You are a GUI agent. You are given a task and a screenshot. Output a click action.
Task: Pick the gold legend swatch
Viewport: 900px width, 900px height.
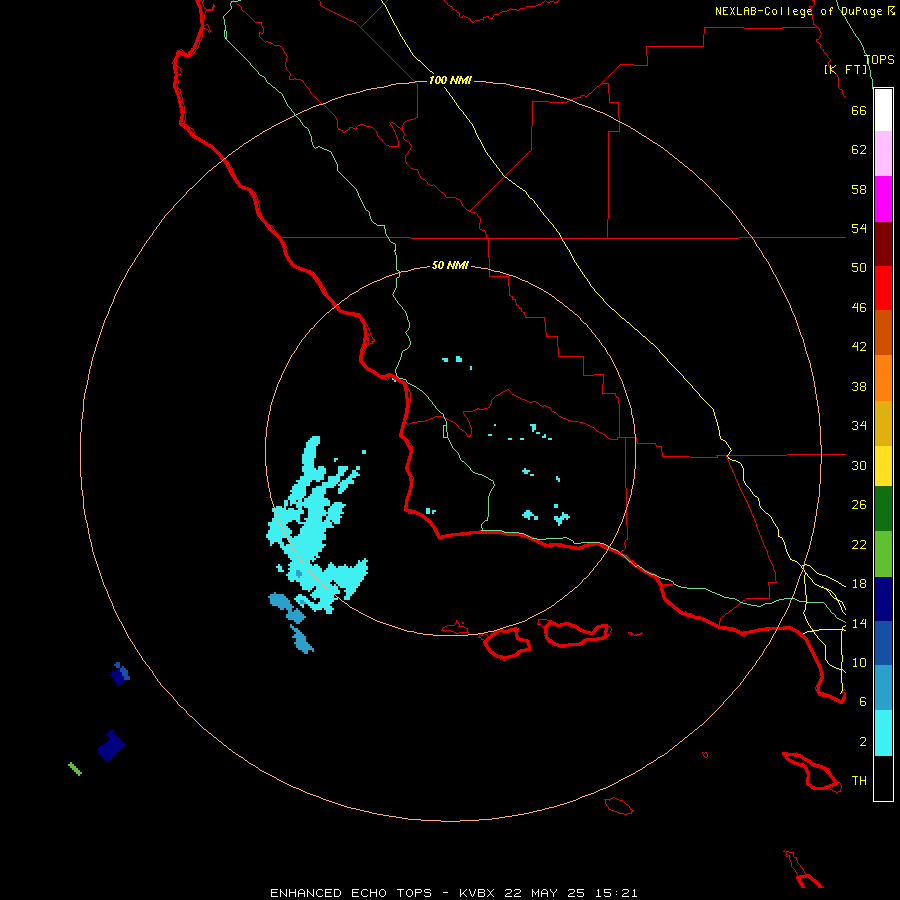pos(883,424)
